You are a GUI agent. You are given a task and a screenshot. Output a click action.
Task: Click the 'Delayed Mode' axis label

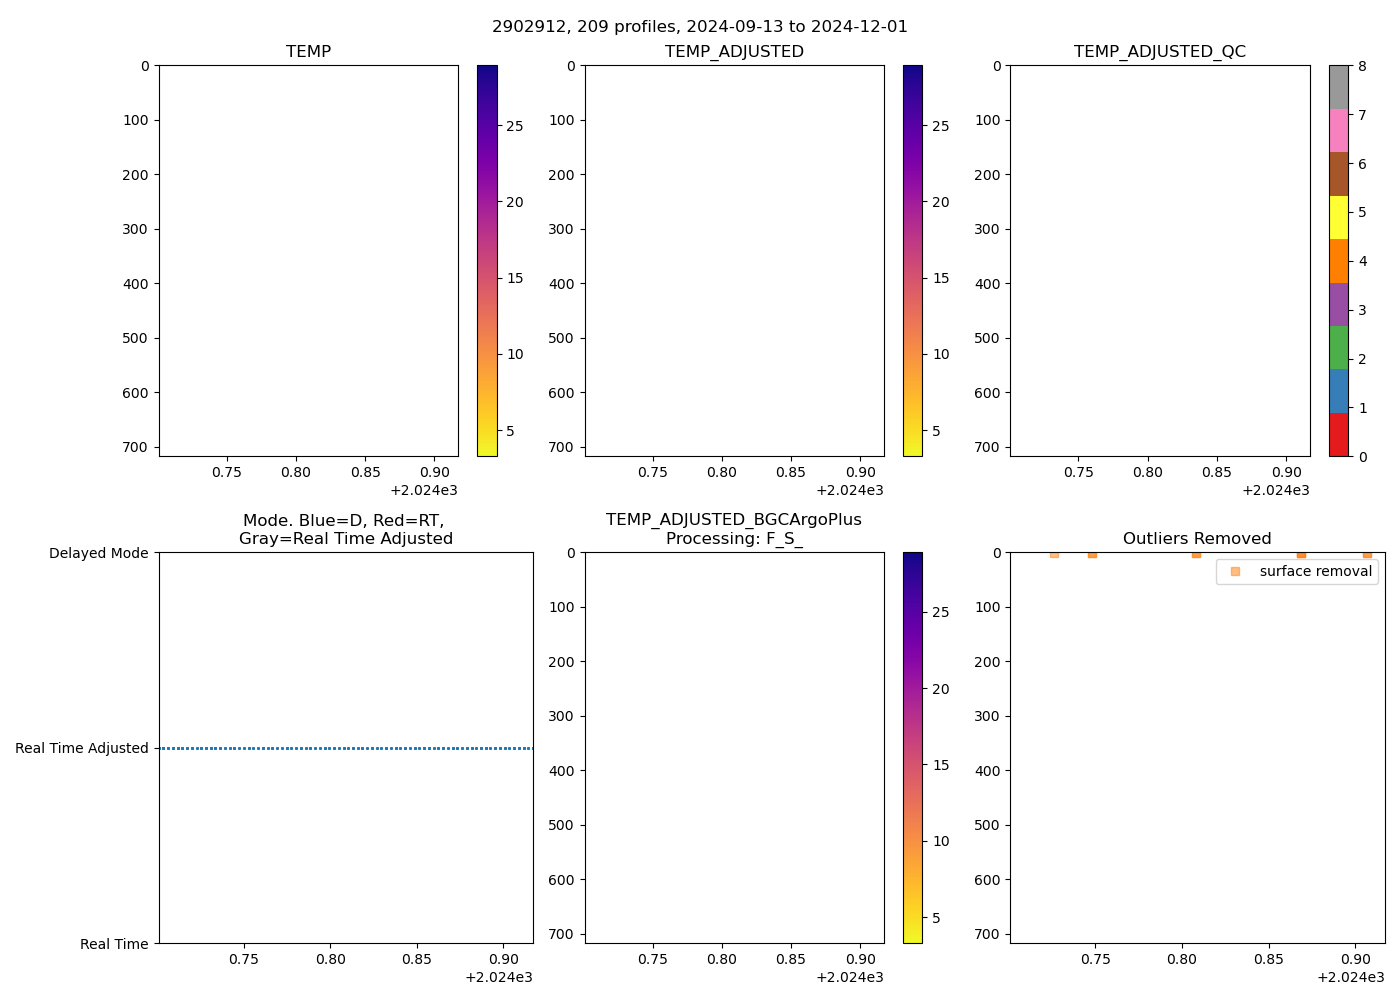98,553
